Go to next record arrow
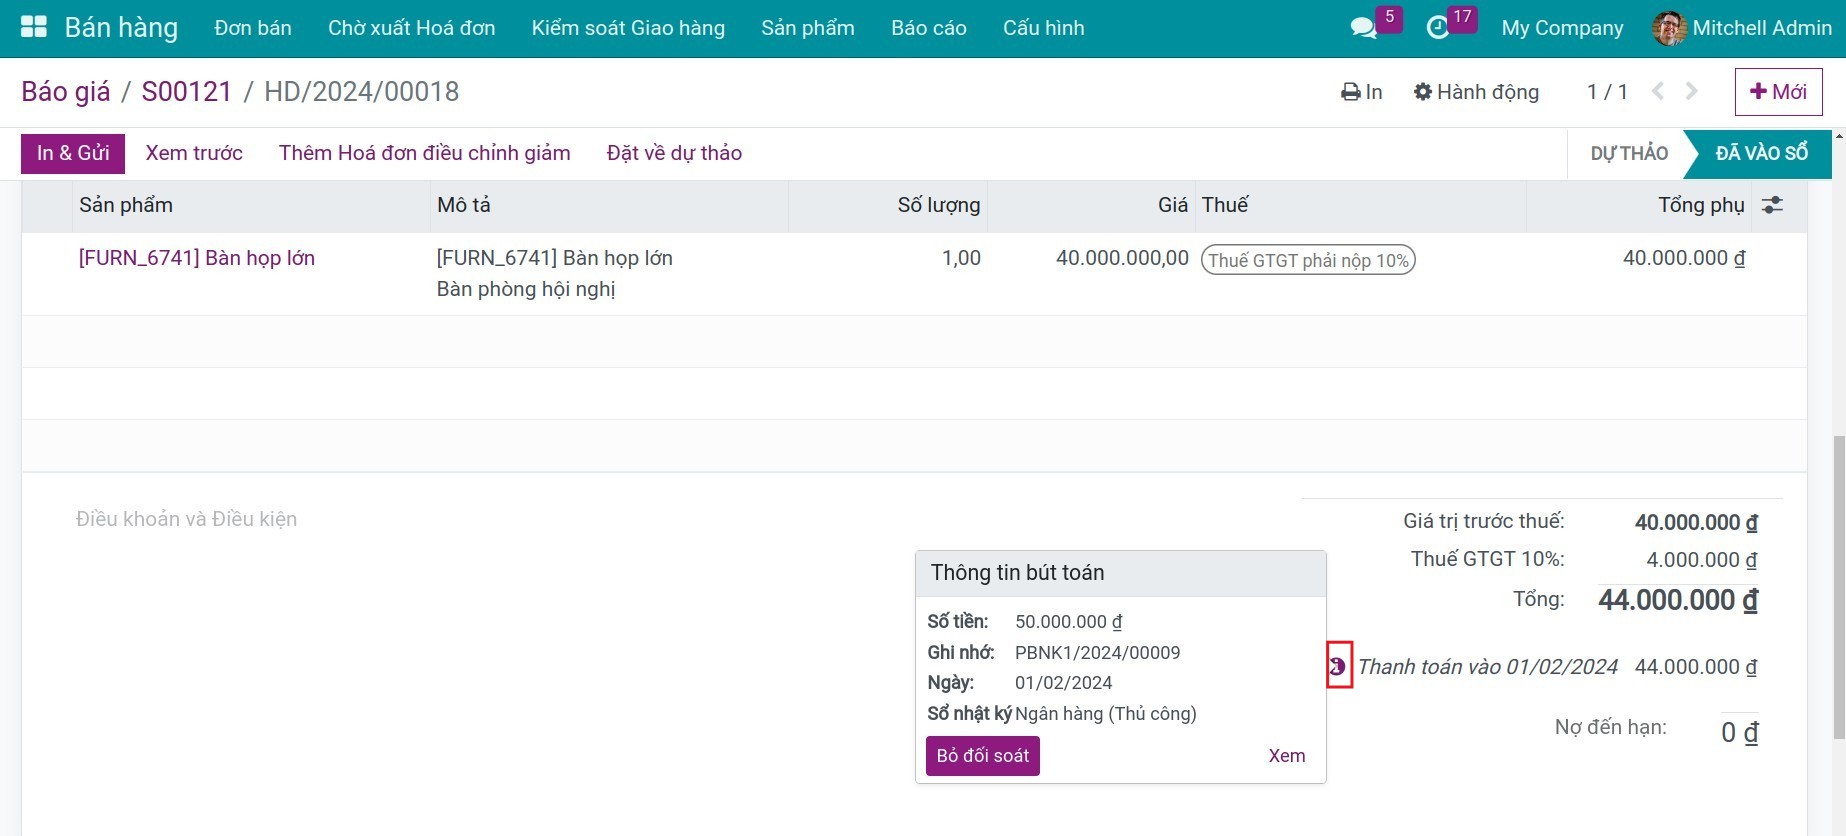This screenshot has width=1846, height=836. [x=1692, y=92]
